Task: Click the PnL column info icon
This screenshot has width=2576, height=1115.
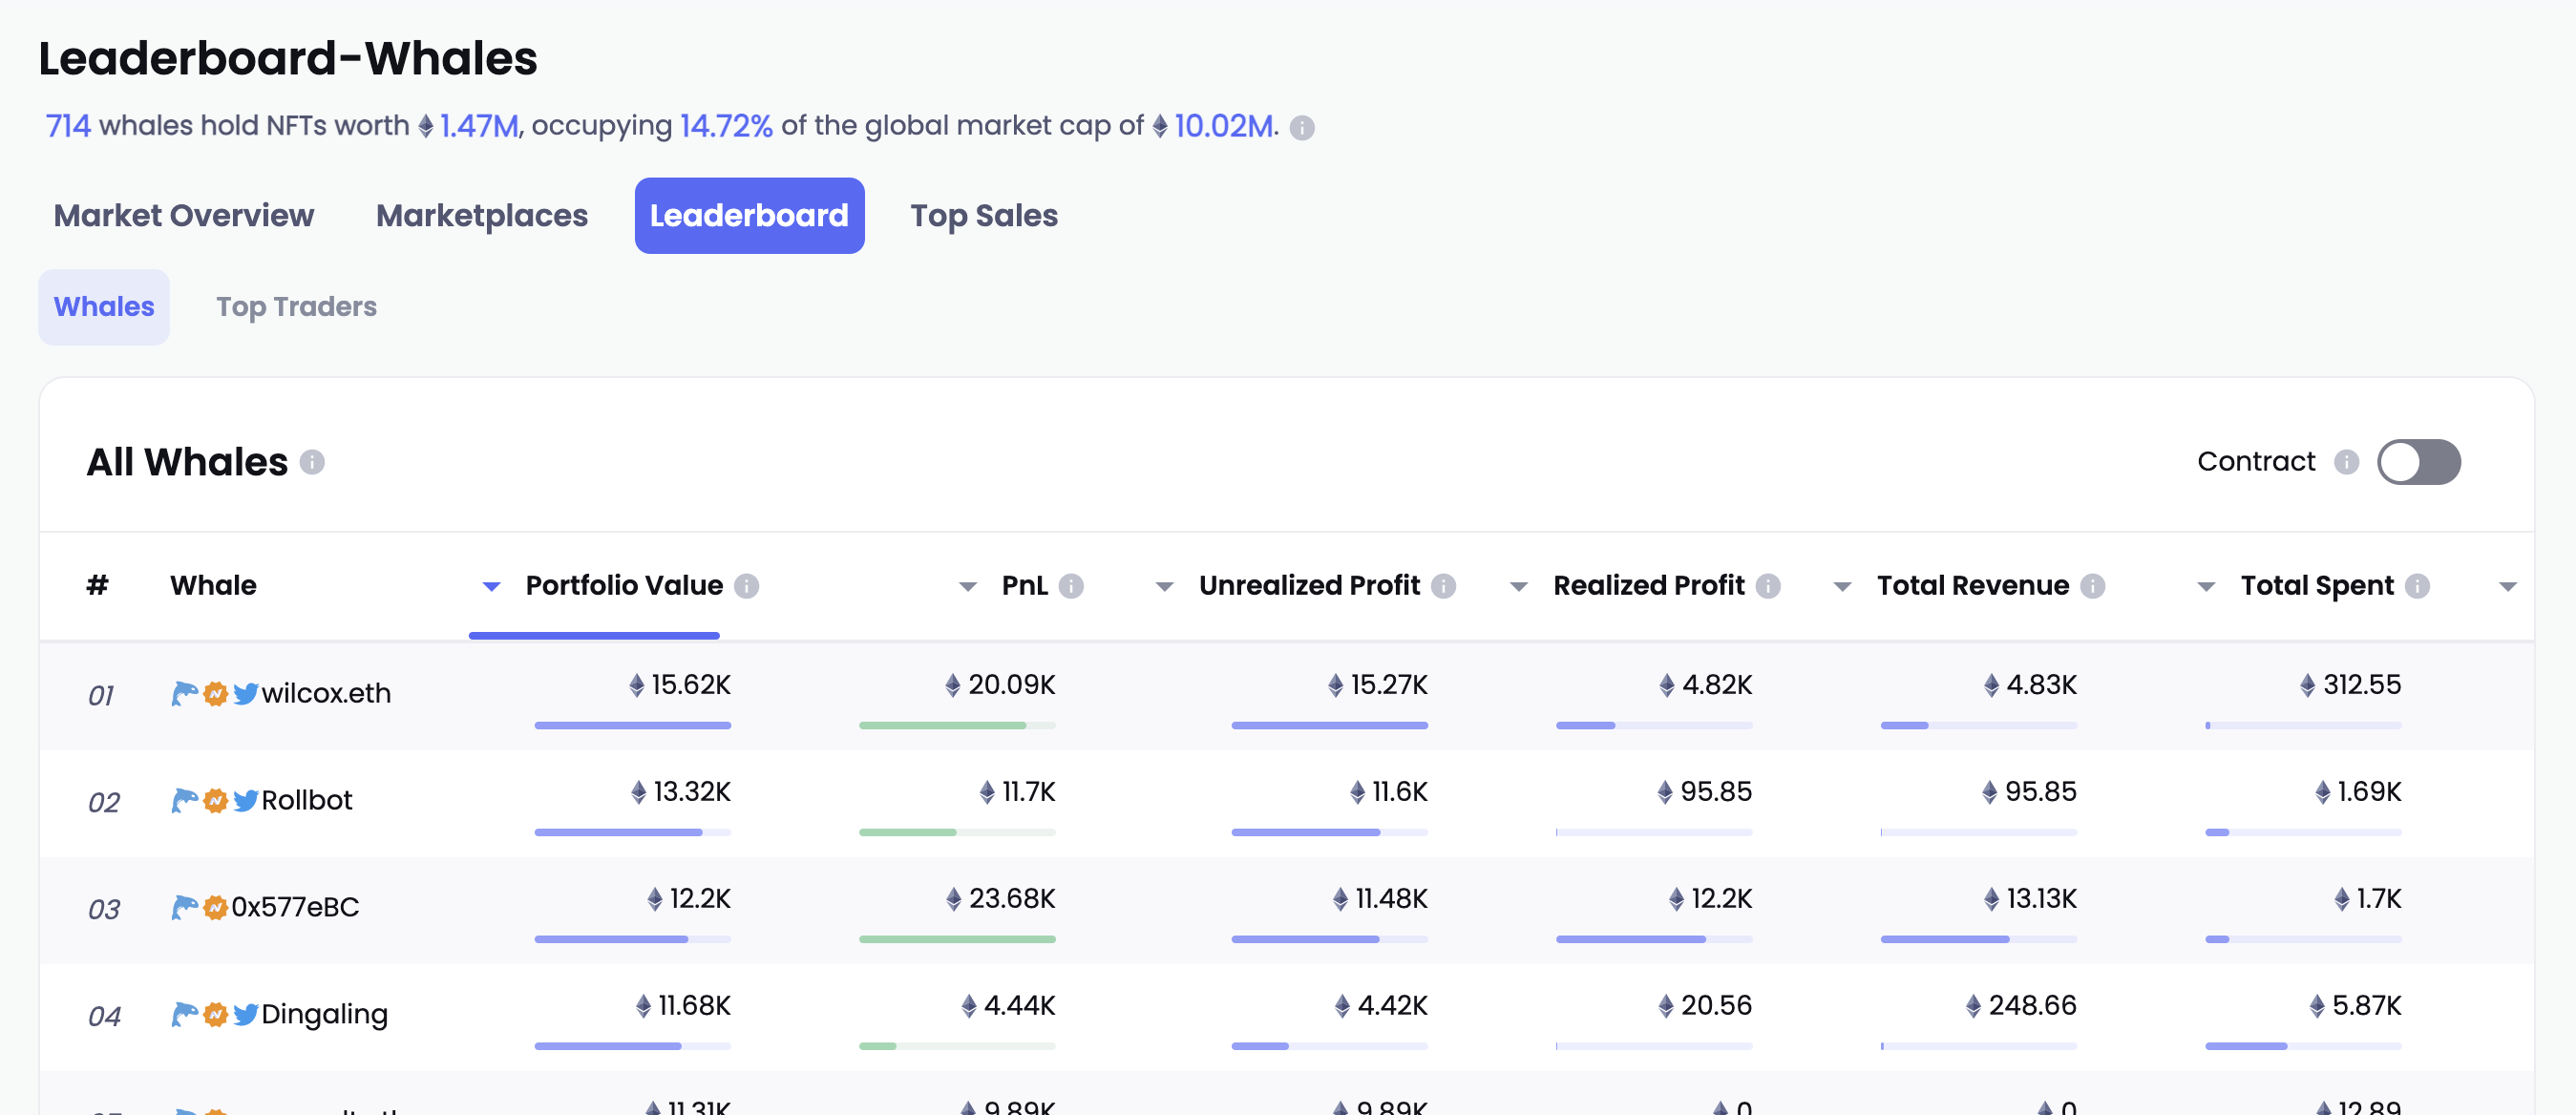Action: [x=1071, y=586]
